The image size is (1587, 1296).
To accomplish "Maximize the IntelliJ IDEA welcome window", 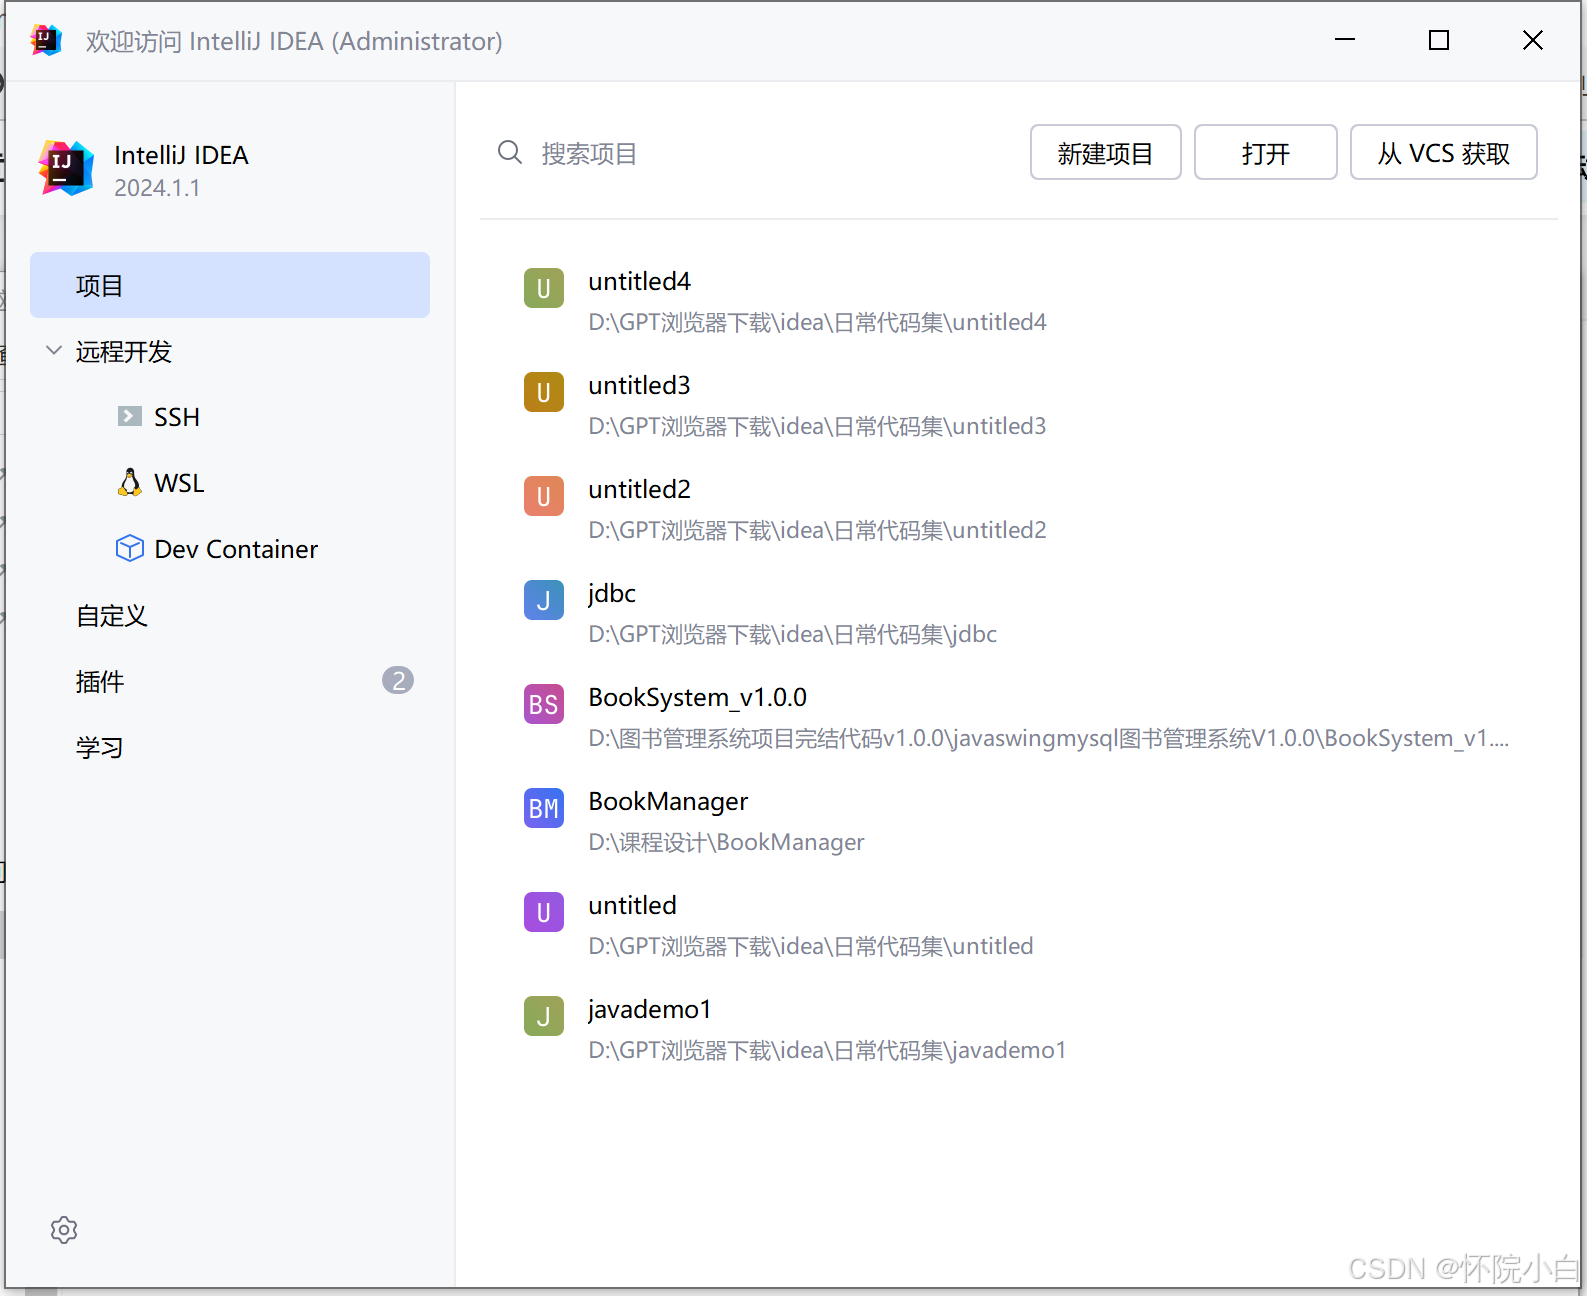I will tap(1439, 40).
